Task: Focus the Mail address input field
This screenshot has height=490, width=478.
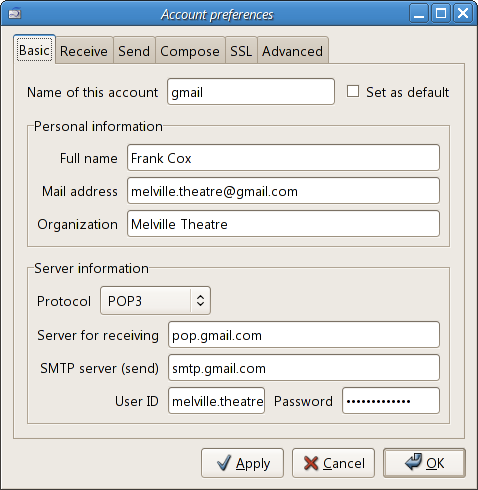Action: [x=283, y=191]
